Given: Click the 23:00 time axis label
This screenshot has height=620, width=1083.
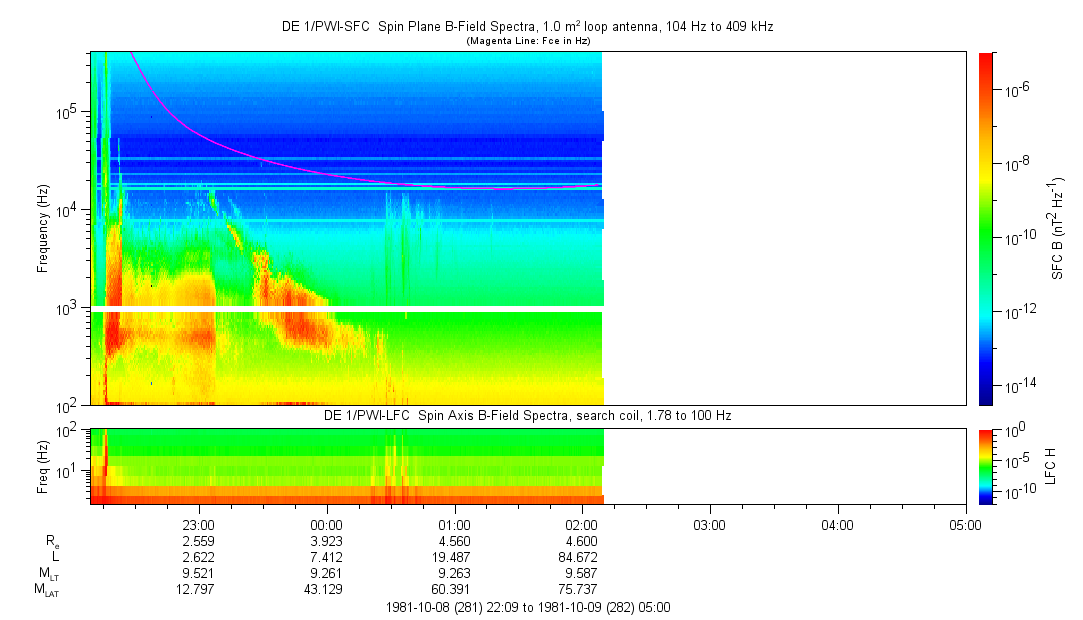Looking at the screenshot, I should click(x=198, y=525).
